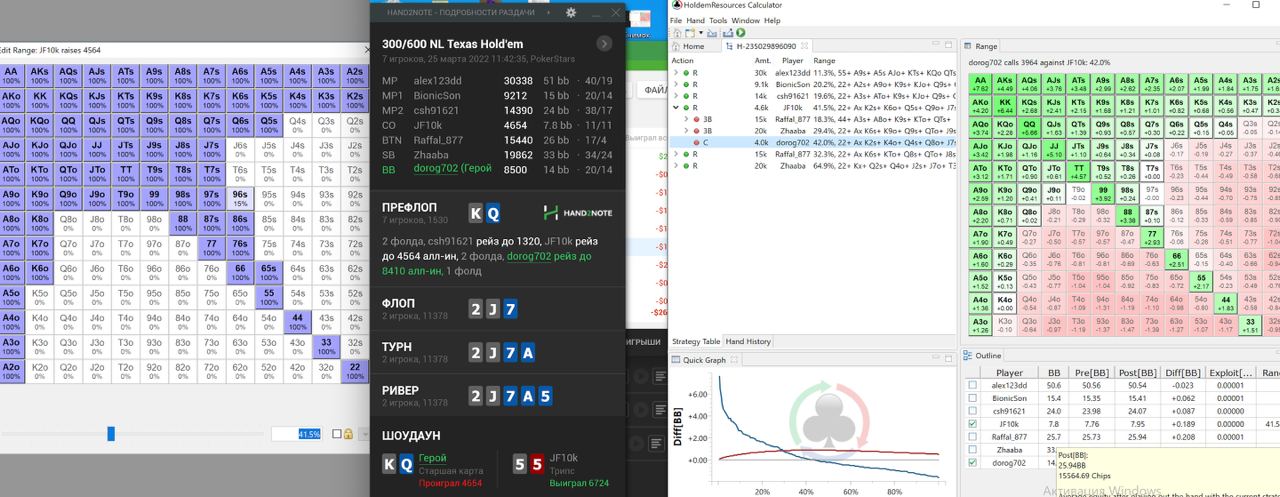Toggle 96s cell in Edit Range grid
Screen dimensions: 1280x497
pyautogui.click(x=240, y=197)
